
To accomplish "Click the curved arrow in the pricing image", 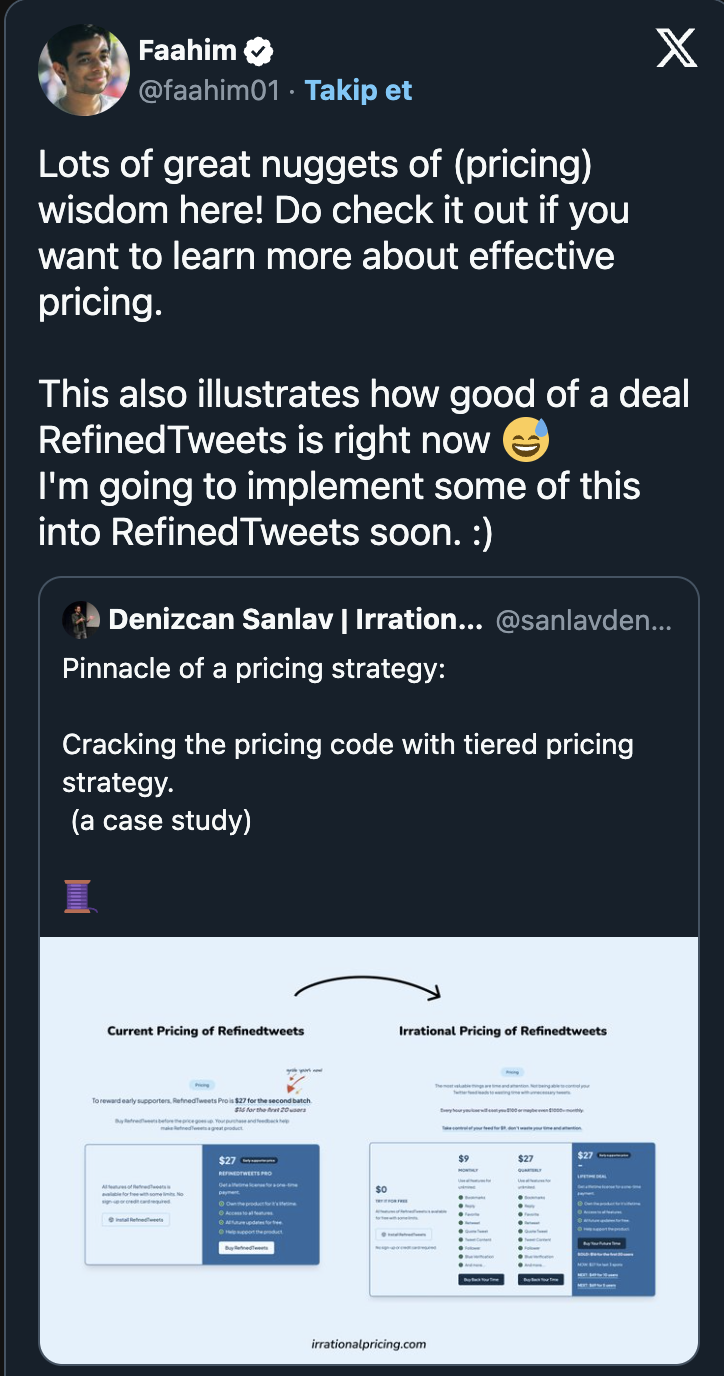I will (367, 991).
